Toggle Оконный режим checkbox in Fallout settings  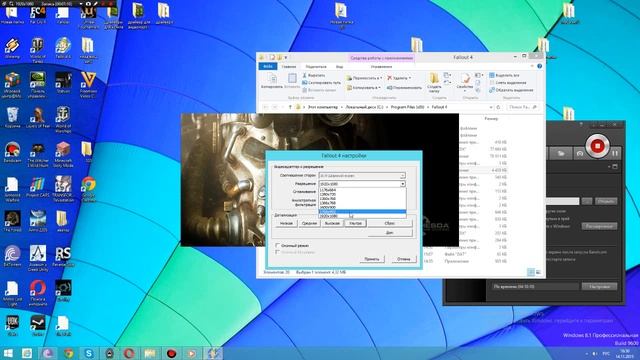[x=278, y=246]
